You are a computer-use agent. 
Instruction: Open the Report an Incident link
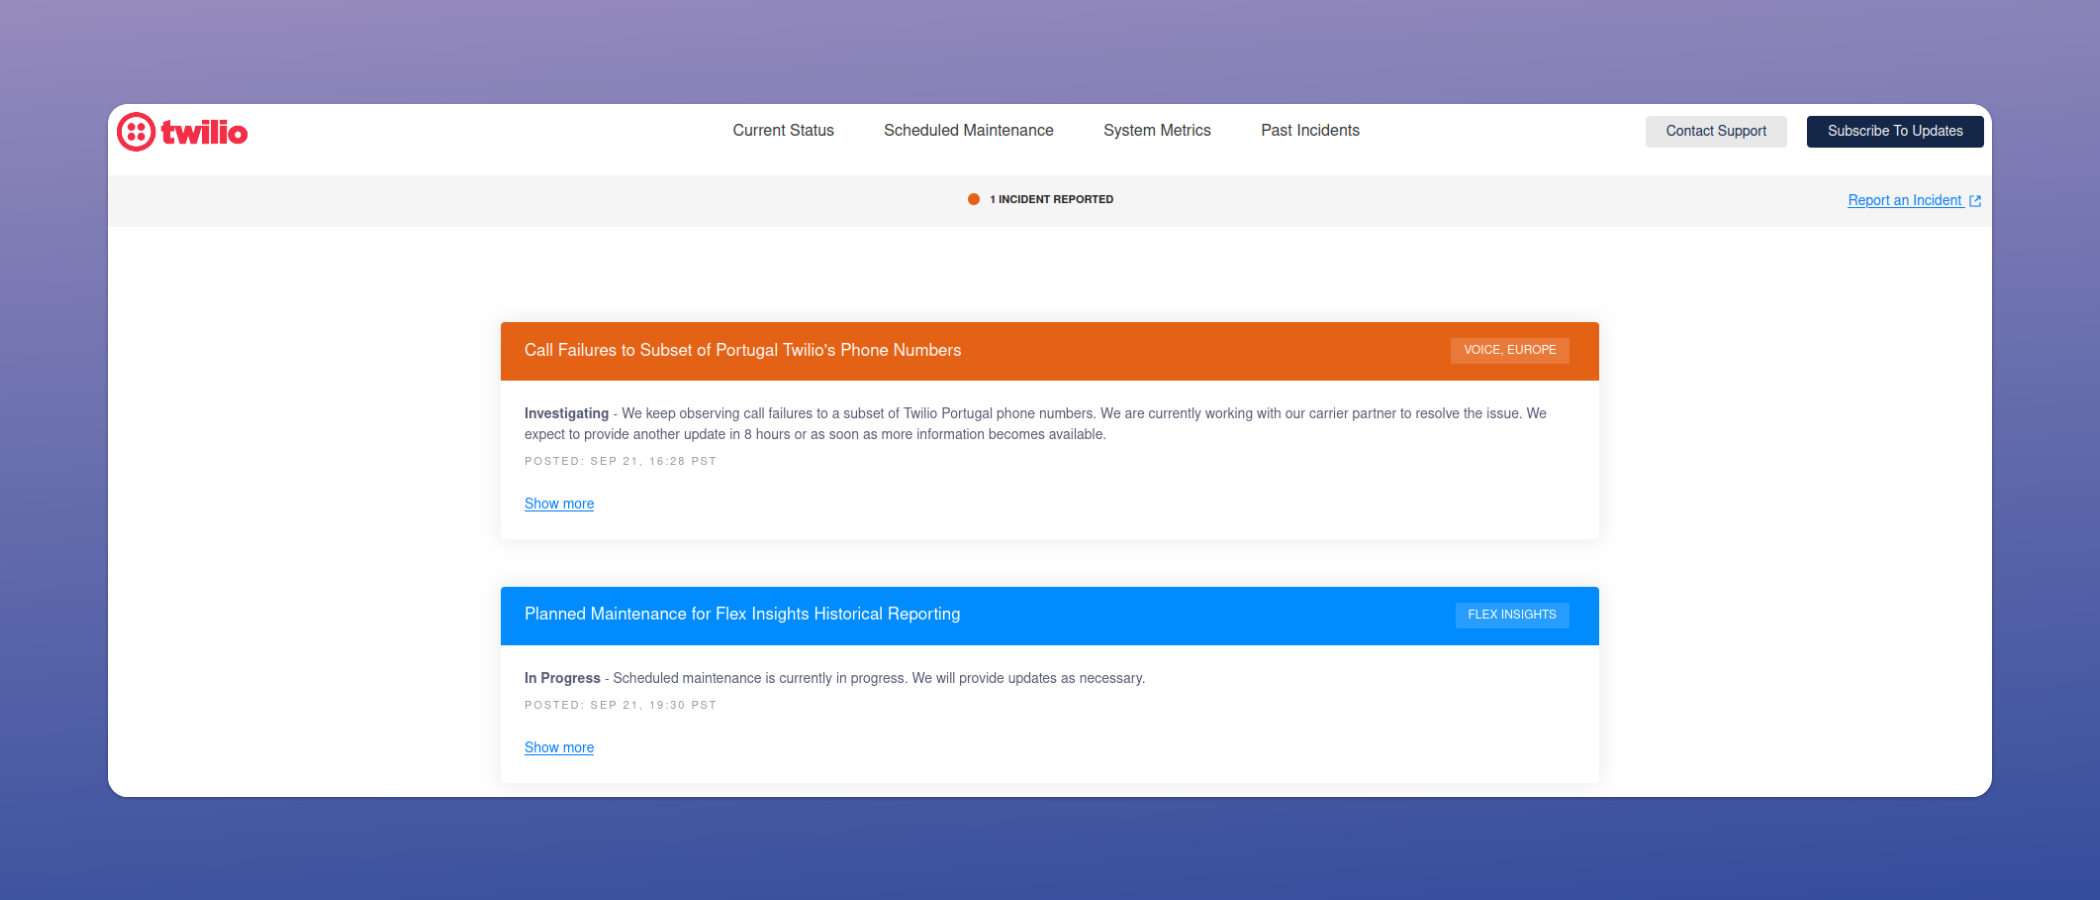1905,200
